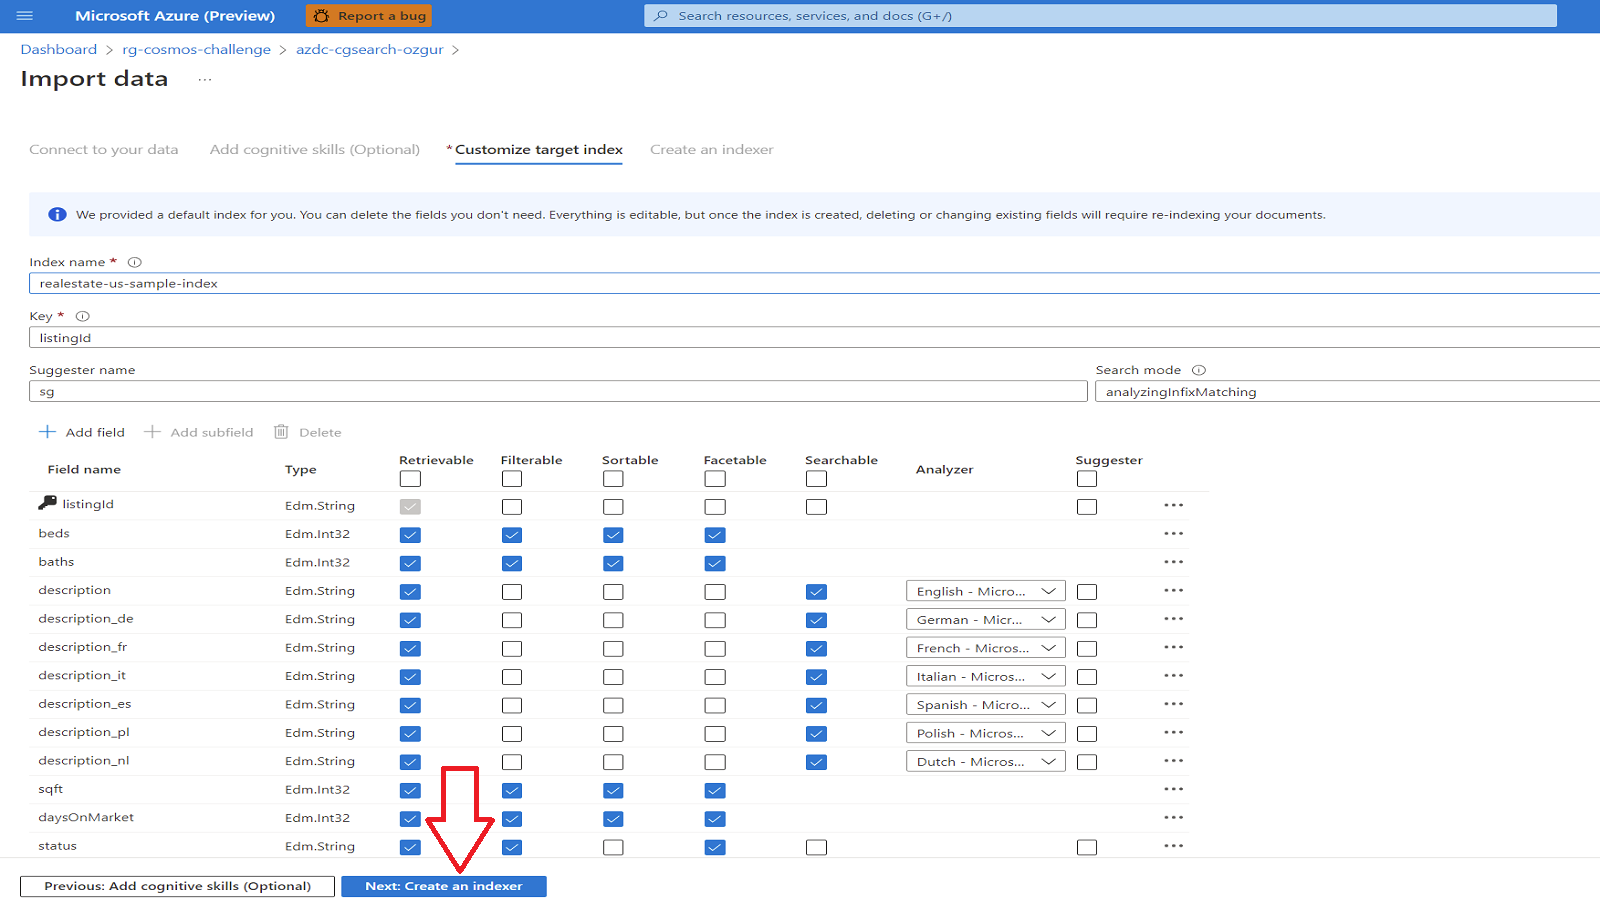Uncheck Retrievable for the sqft field
Viewport: 1600px width, 900px height.
409,790
